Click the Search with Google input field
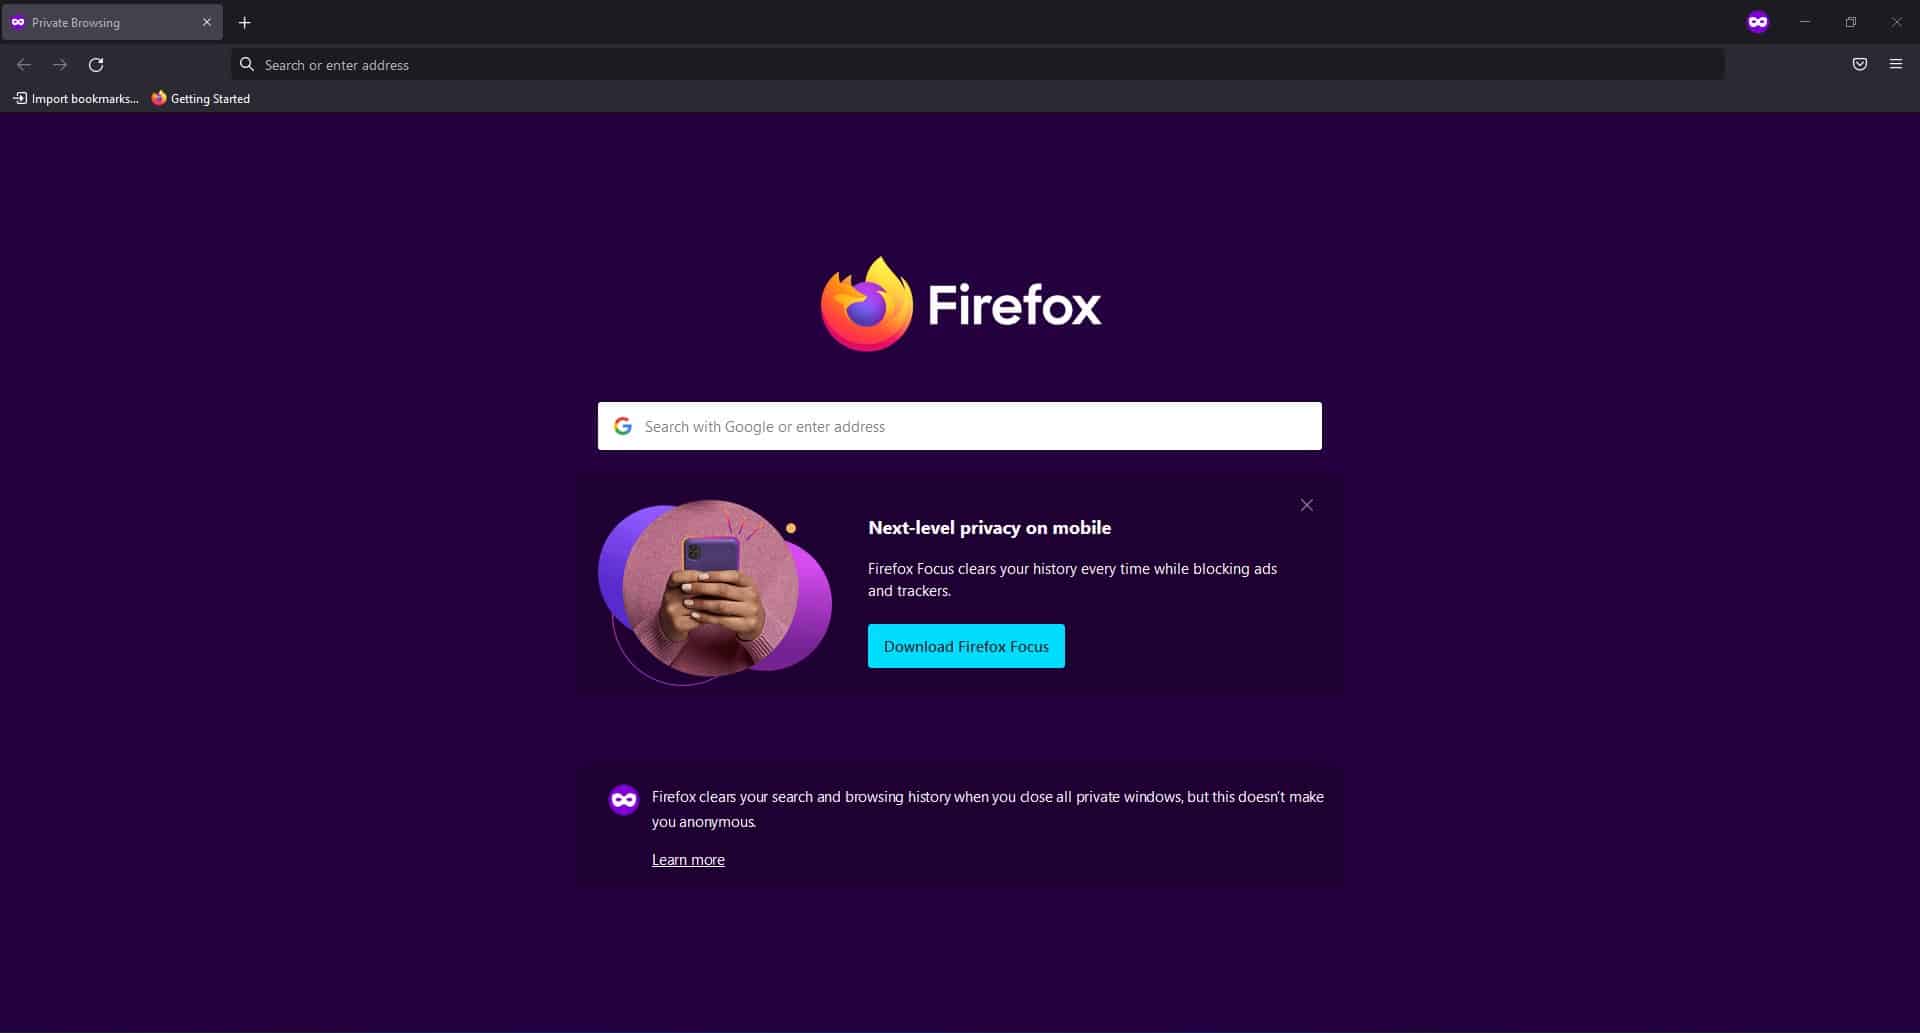1920x1033 pixels. pos(960,426)
